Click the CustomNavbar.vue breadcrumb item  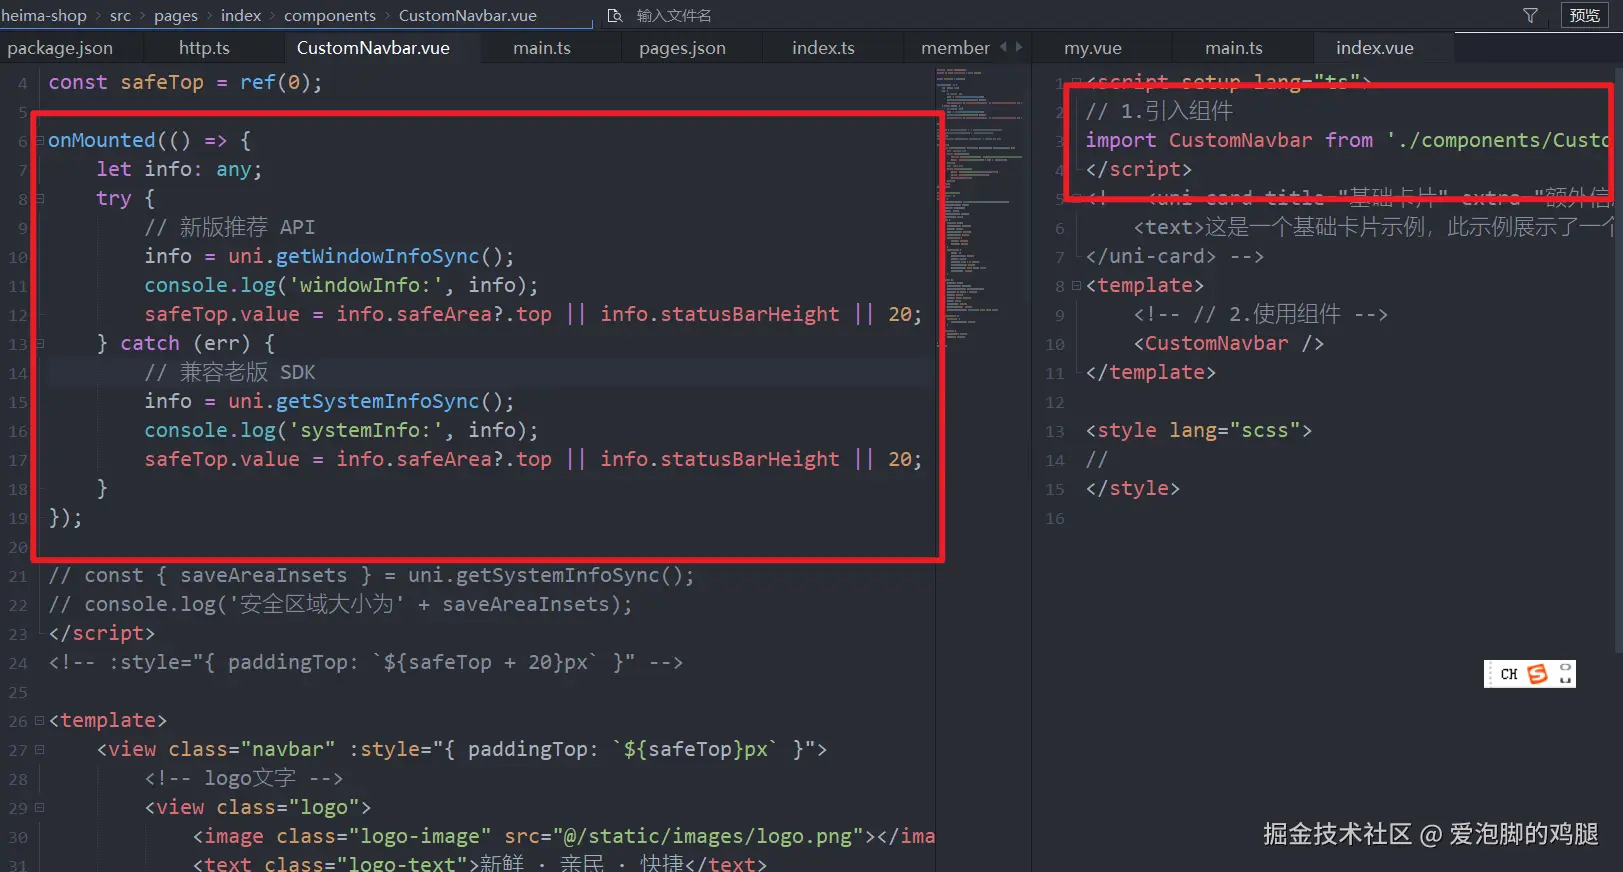tap(468, 16)
